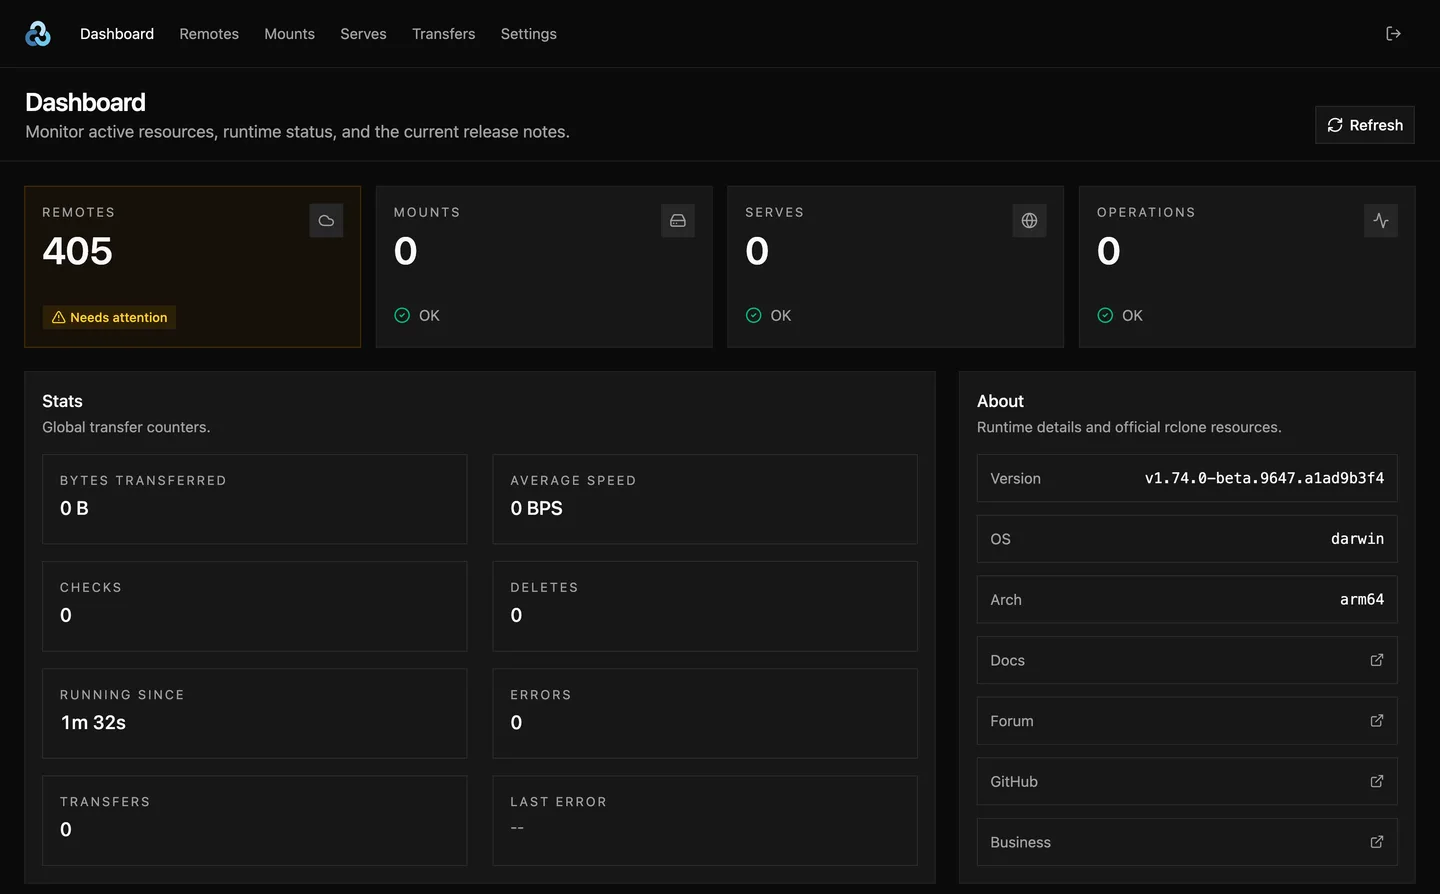Screen dimensions: 1440x894
Task: Click the Transfers stat label in Stats
Action: tap(105, 802)
